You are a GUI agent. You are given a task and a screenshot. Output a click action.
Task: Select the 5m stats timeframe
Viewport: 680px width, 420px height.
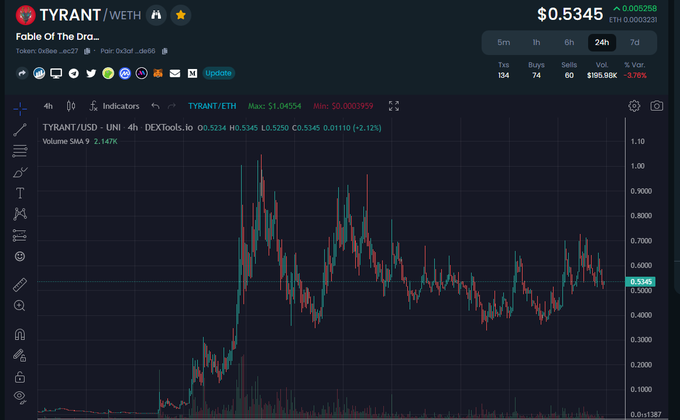[503, 43]
